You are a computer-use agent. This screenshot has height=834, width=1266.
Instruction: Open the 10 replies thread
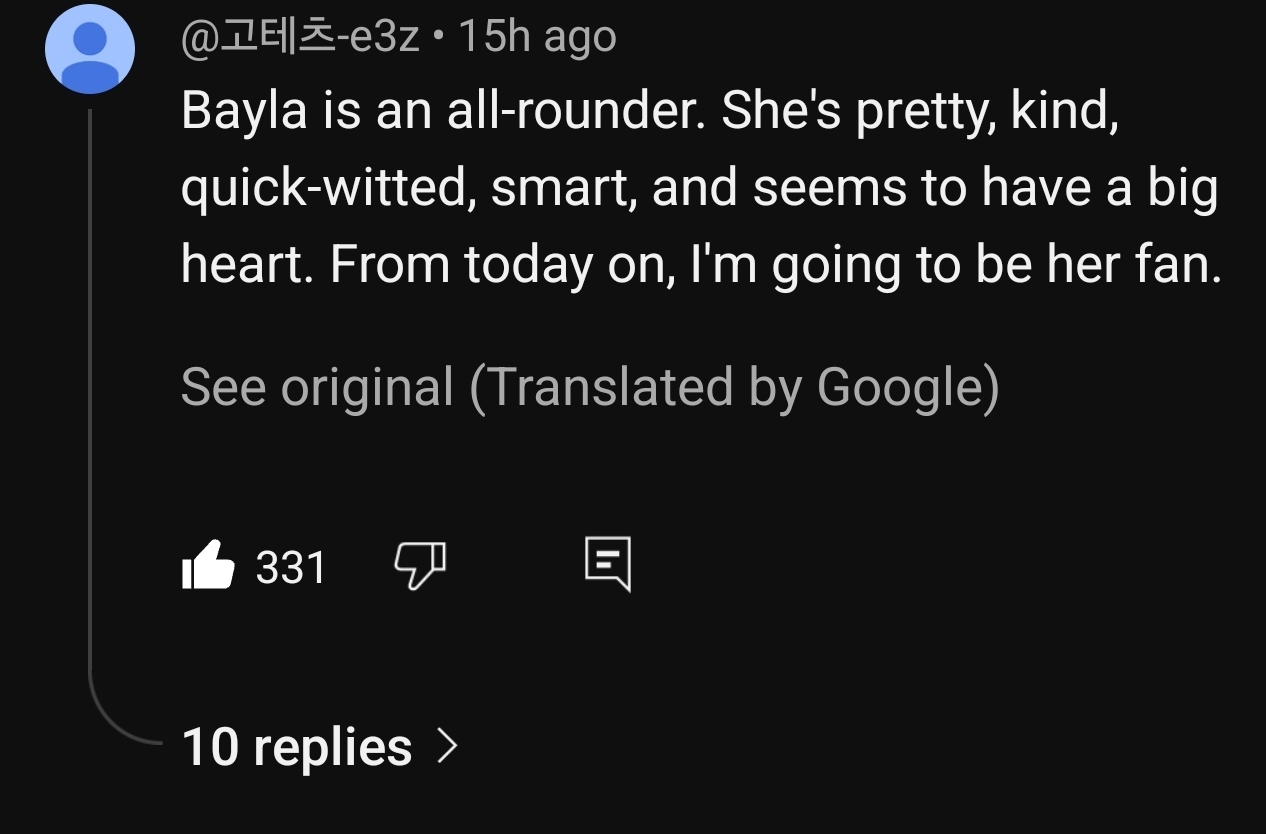297,747
